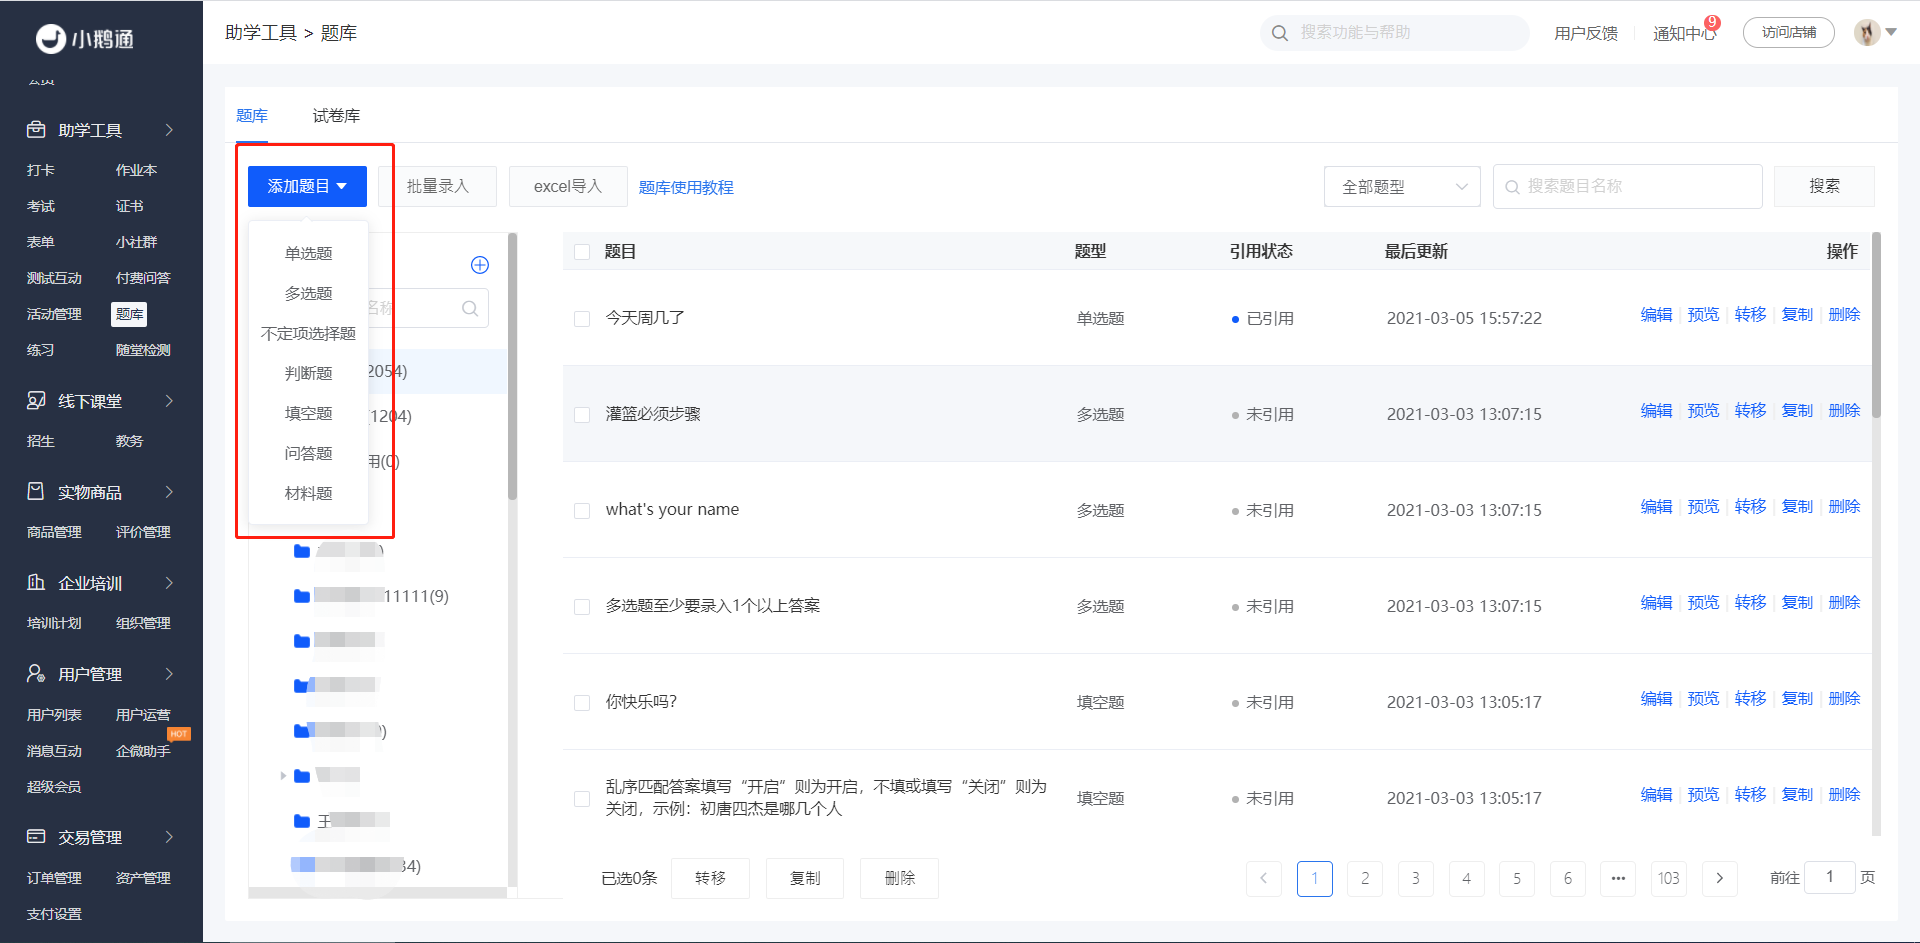Expand the 助学工具 sidebar chevron

coord(169,130)
